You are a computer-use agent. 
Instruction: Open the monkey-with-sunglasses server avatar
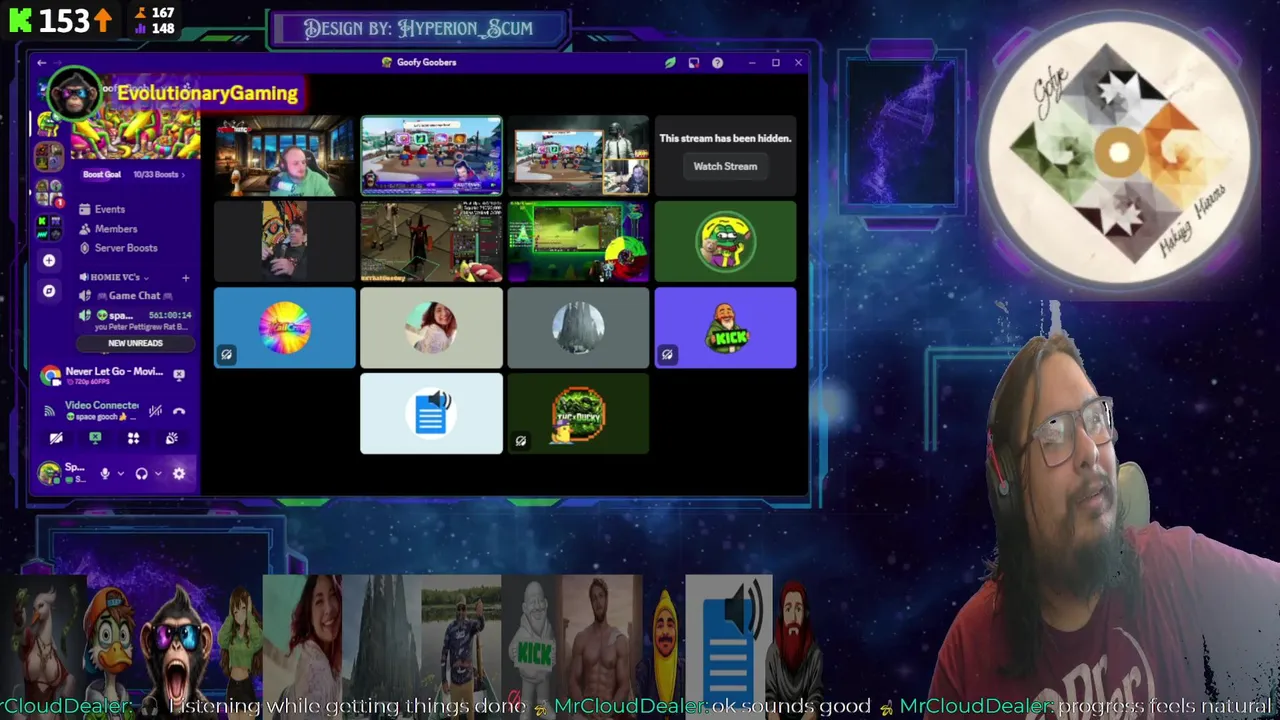coord(73,94)
